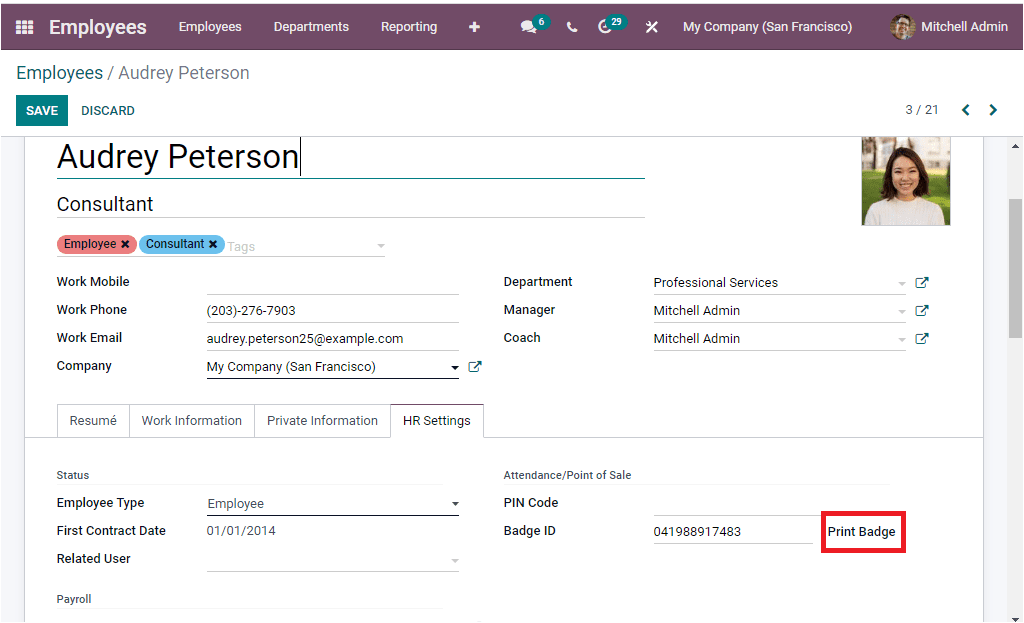This screenshot has height=623, width=1024.
Task: Open Mitchell Admin user menu avatar
Action: [x=901, y=27]
